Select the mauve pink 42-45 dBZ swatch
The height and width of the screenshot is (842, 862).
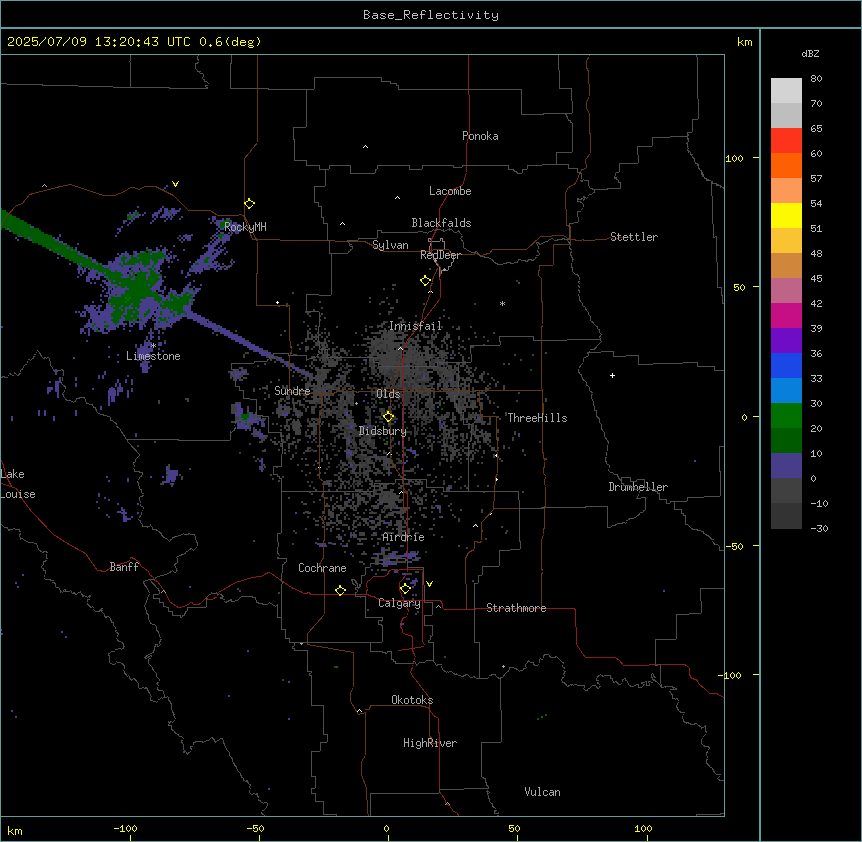tap(786, 290)
